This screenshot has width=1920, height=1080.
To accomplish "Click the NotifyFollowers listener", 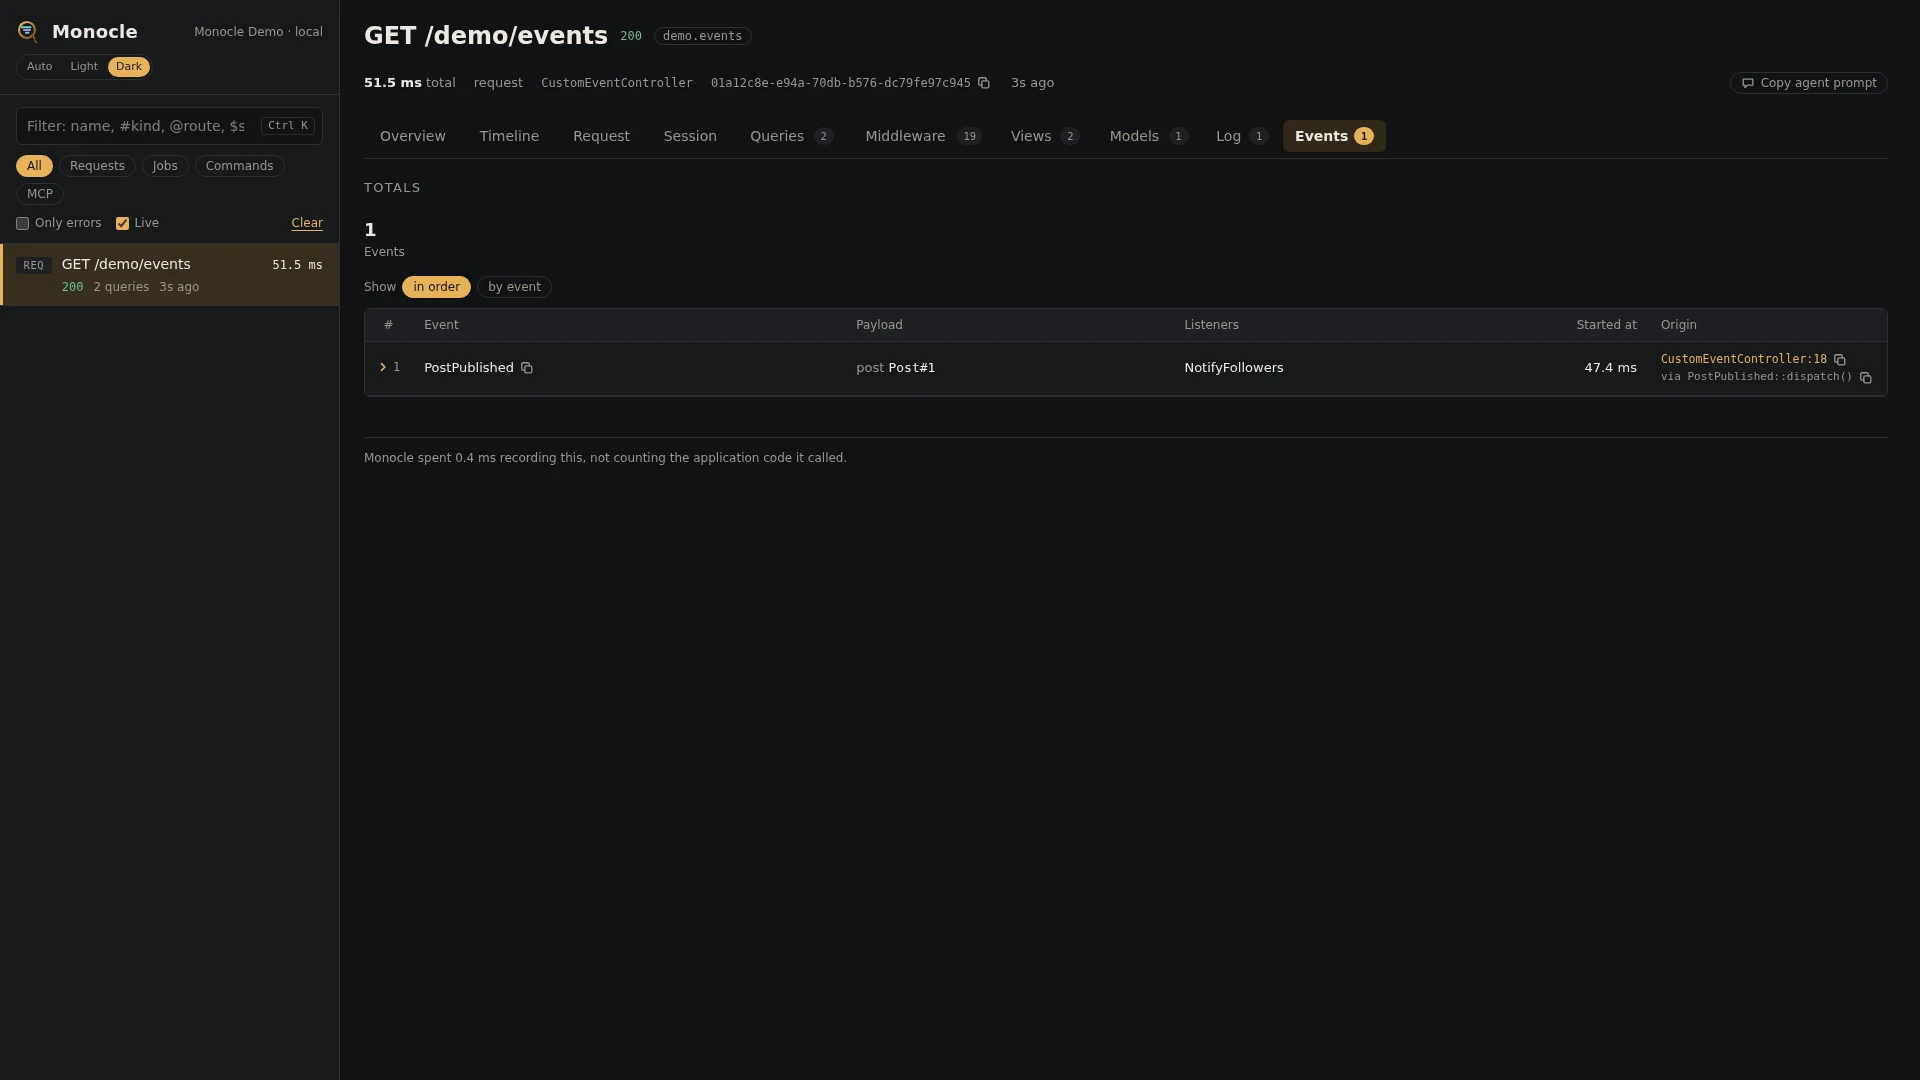I will 1234,368.
